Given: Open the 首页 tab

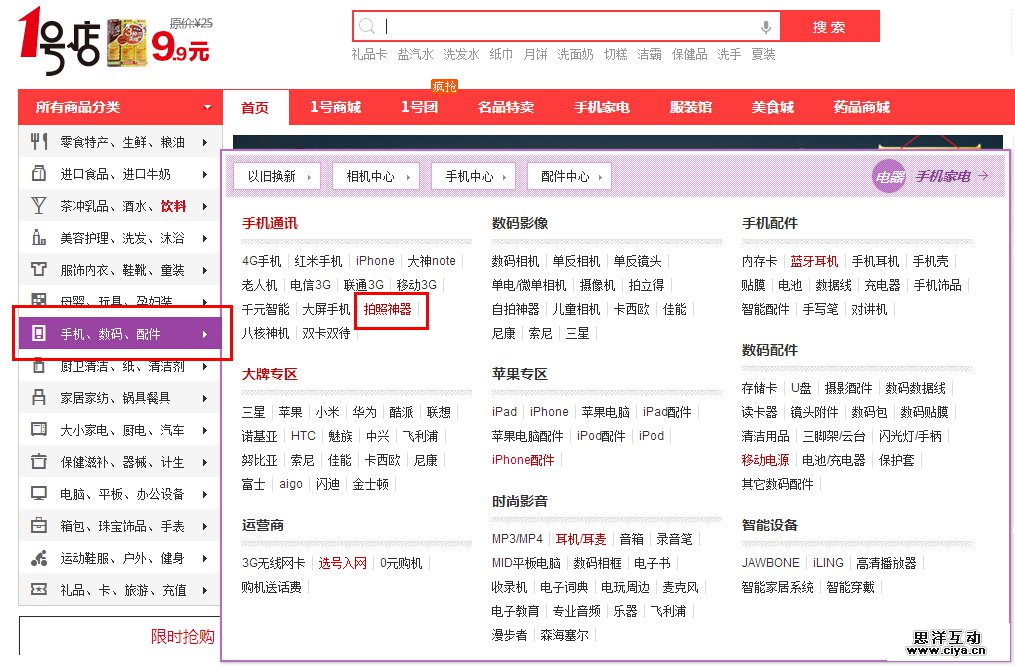Looking at the screenshot, I should click(x=255, y=107).
